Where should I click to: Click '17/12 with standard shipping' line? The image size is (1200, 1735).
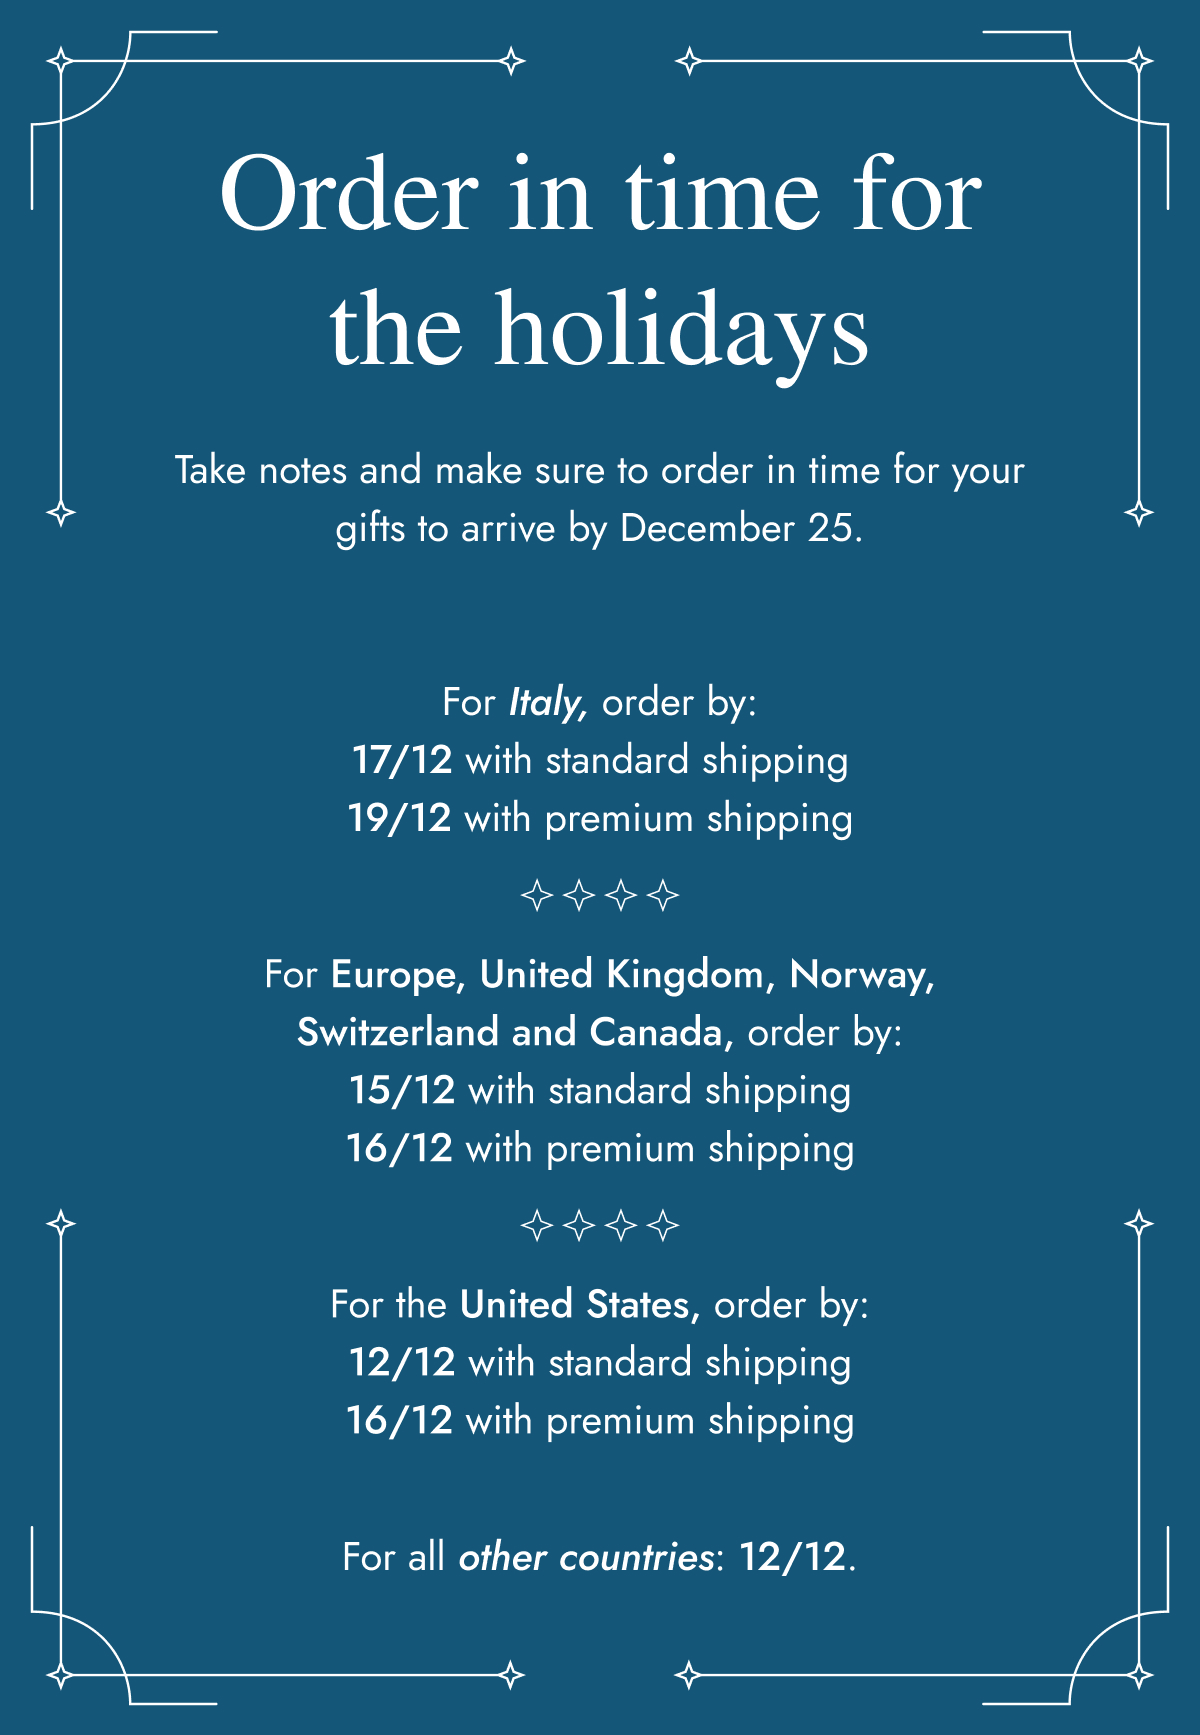tap(600, 761)
